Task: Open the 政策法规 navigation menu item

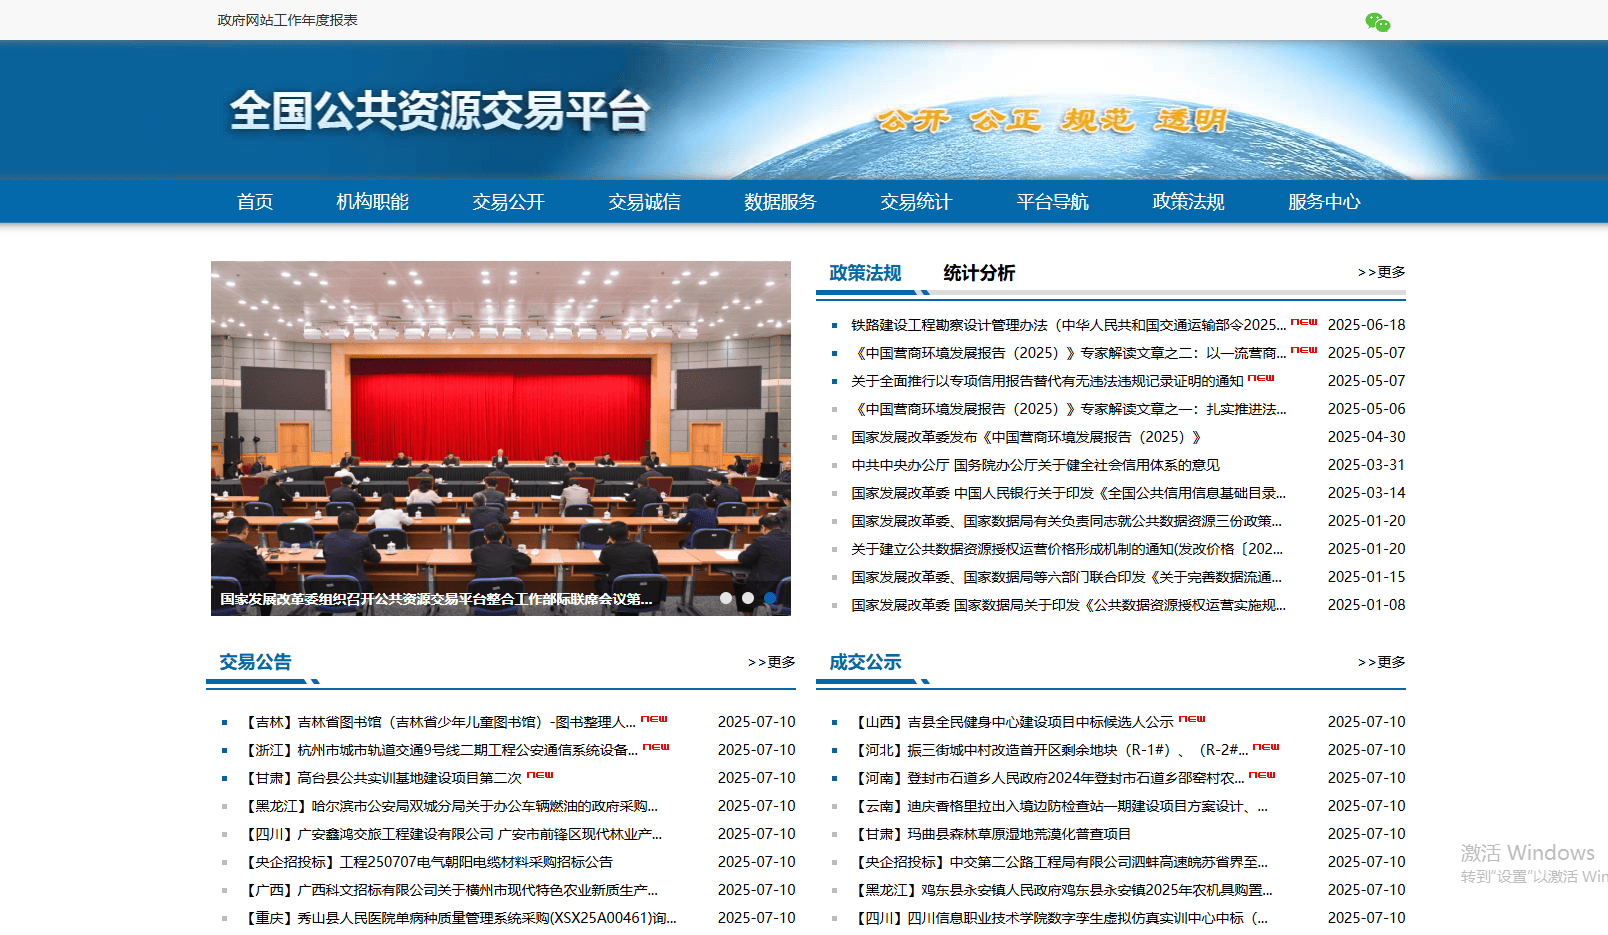Action: [x=1188, y=202]
